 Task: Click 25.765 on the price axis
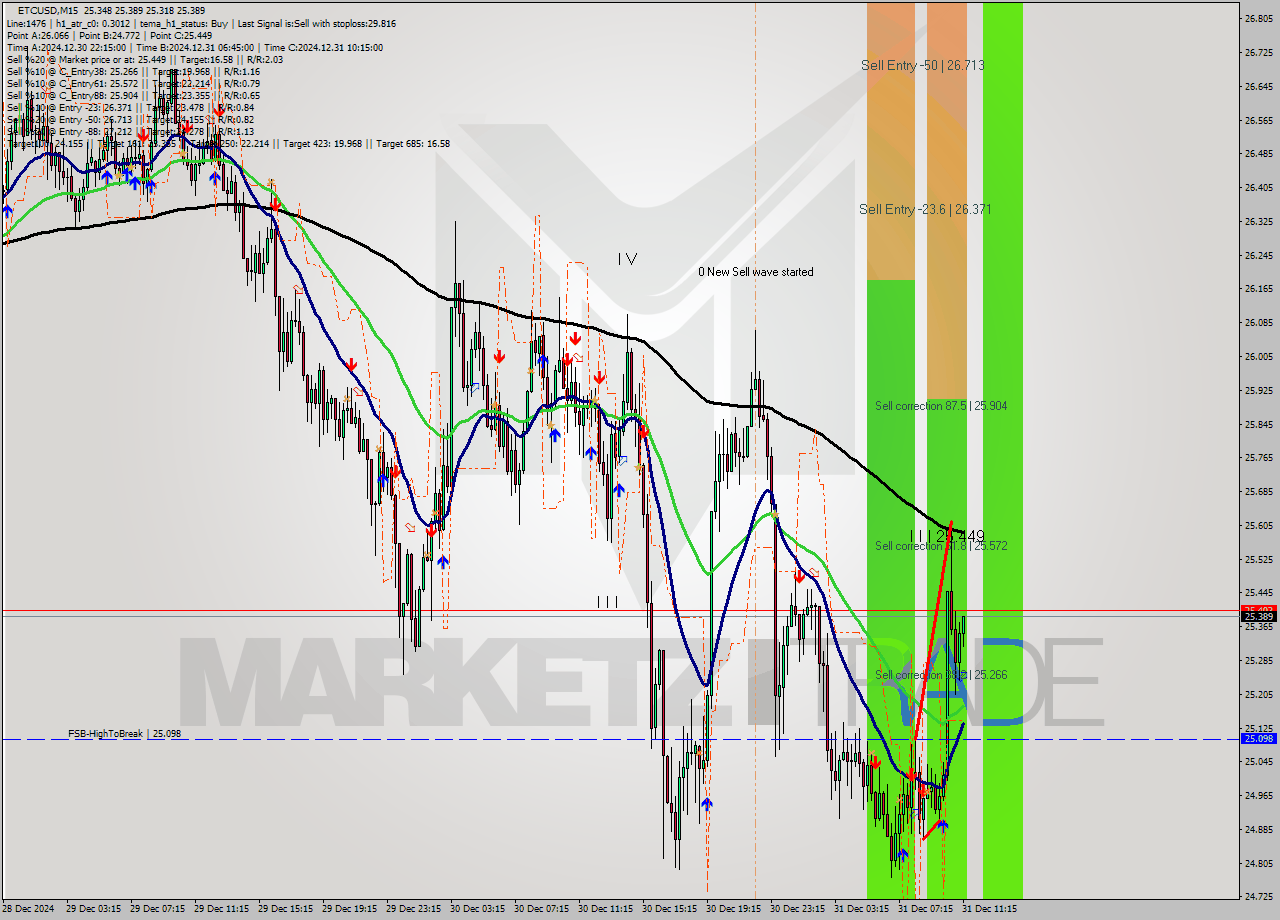coord(1258,457)
